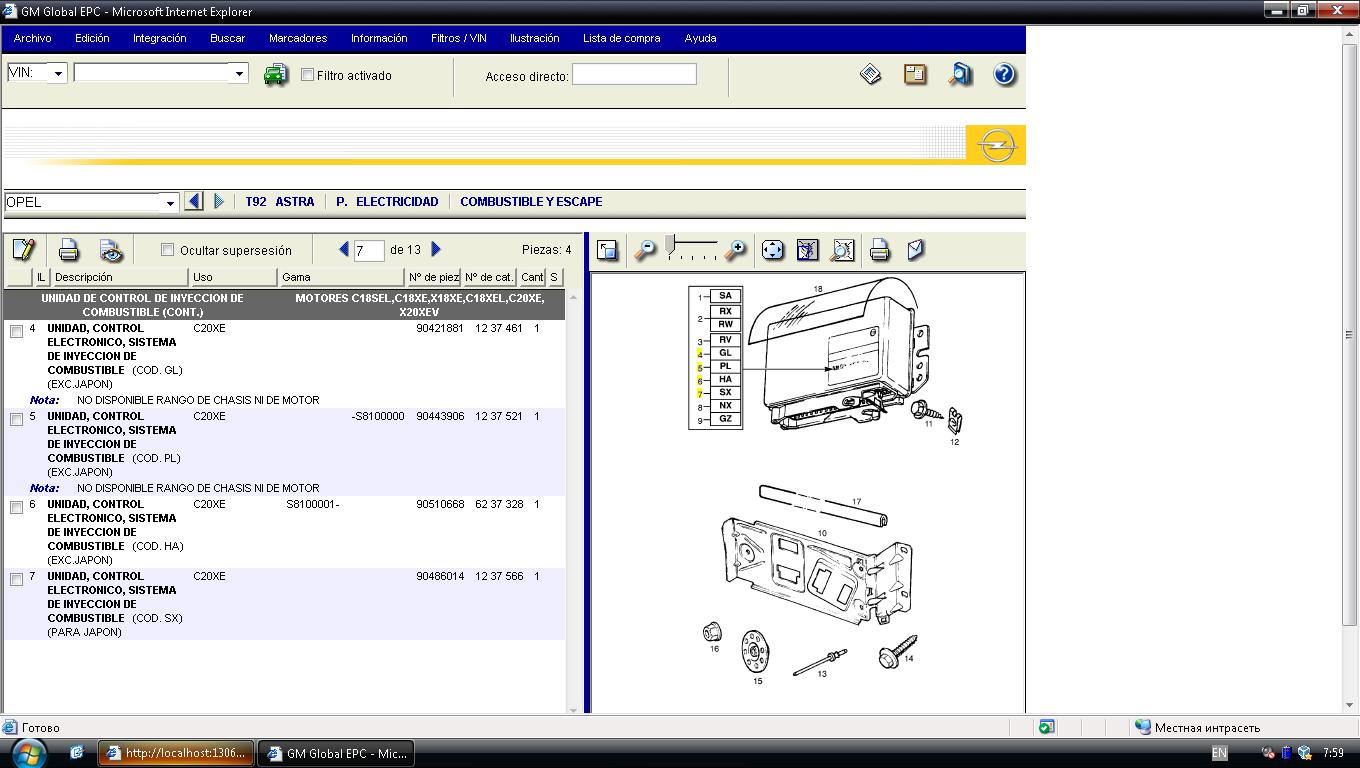The width and height of the screenshot is (1360, 768).
Task: Click the notepad with pencil icon
Action: point(23,249)
